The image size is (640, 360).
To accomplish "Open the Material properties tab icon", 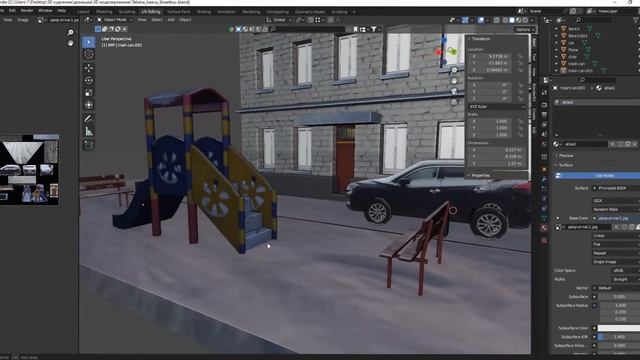I will [544, 228].
